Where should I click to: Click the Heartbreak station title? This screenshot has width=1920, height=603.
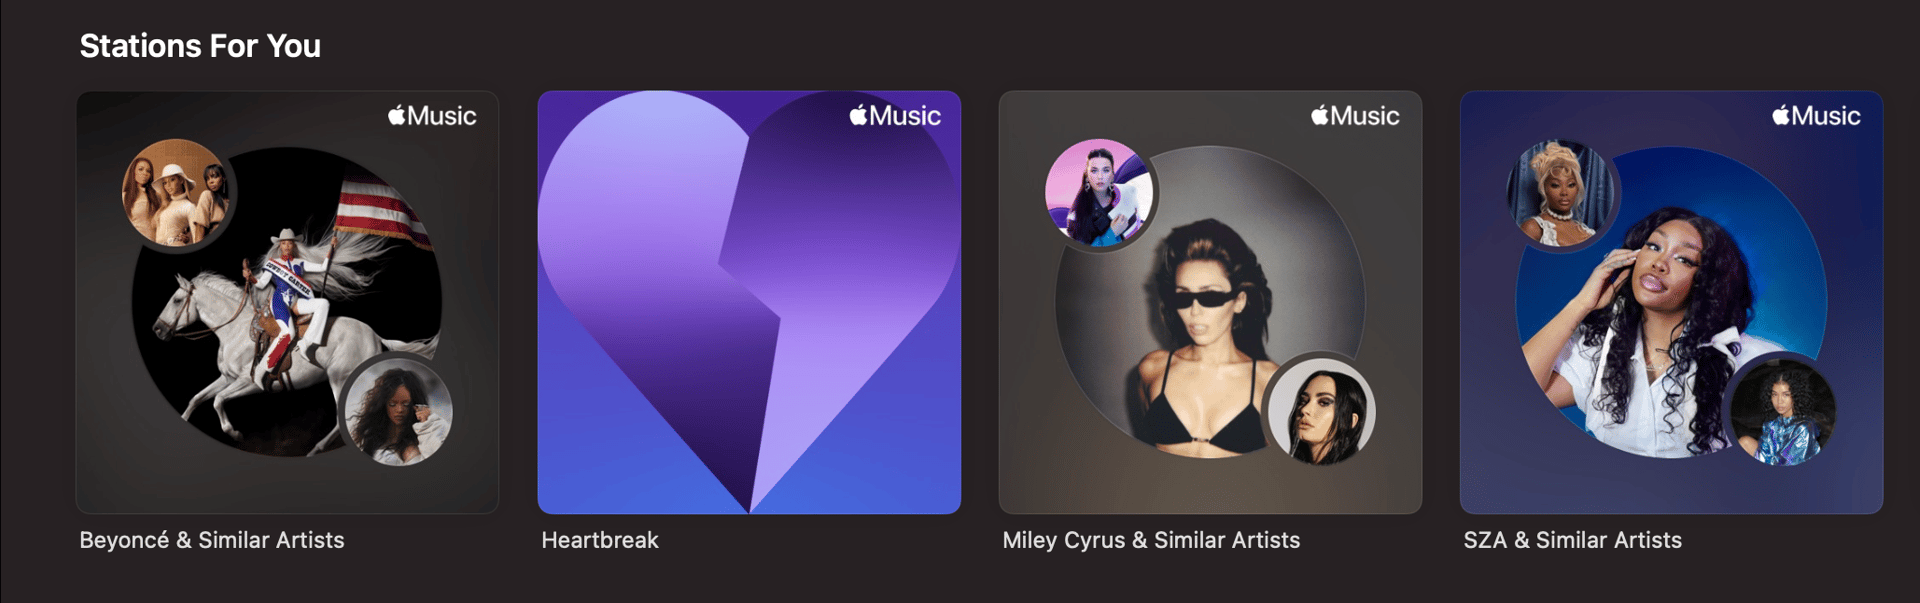pyautogui.click(x=600, y=540)
